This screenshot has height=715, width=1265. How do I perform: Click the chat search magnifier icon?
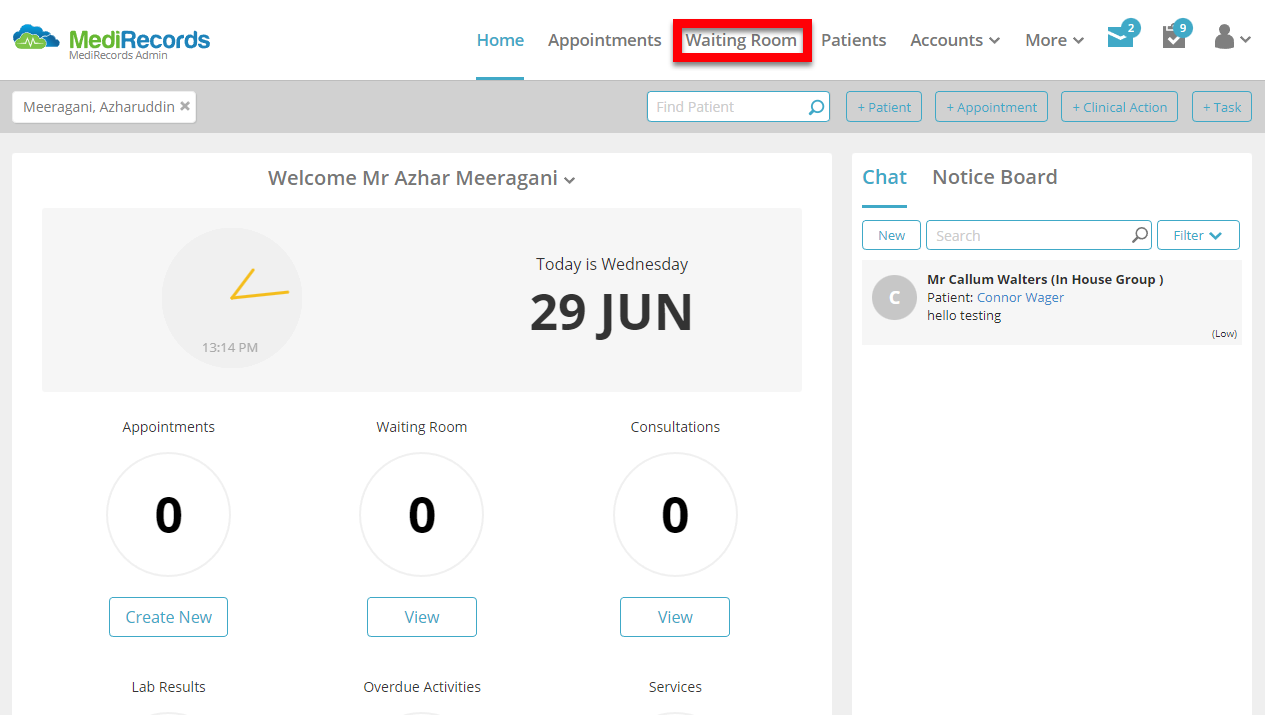click(x=1140, y=235)
